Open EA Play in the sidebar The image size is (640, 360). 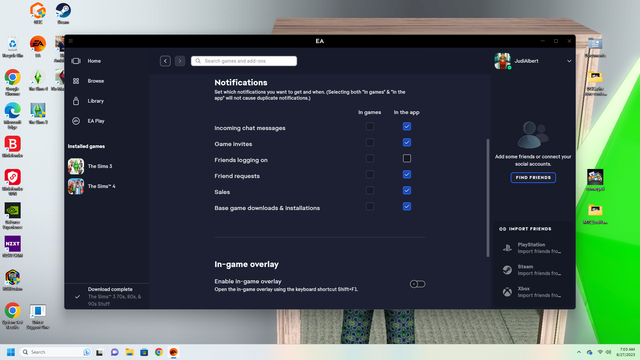(96, 121)
